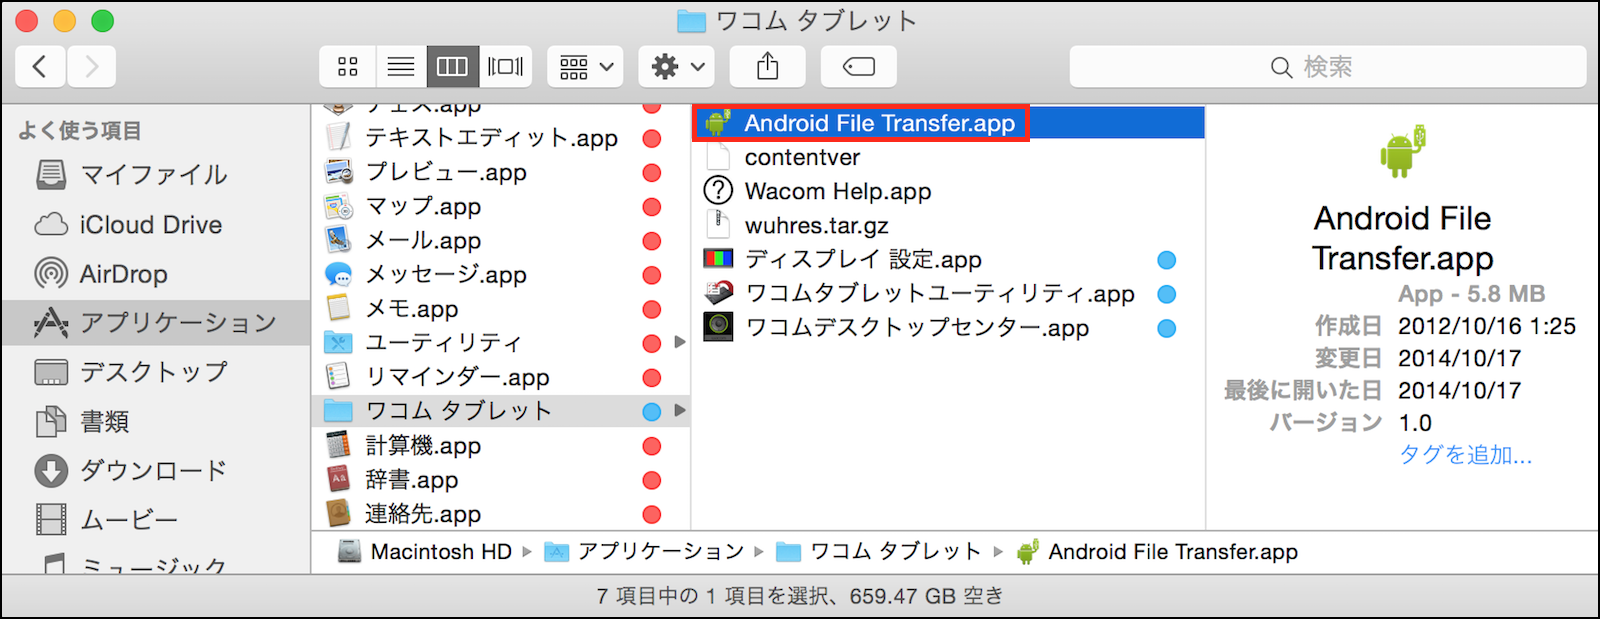Click the マップ.app icon
This screenshot has height=619, width=1600.
click(339, 206)
